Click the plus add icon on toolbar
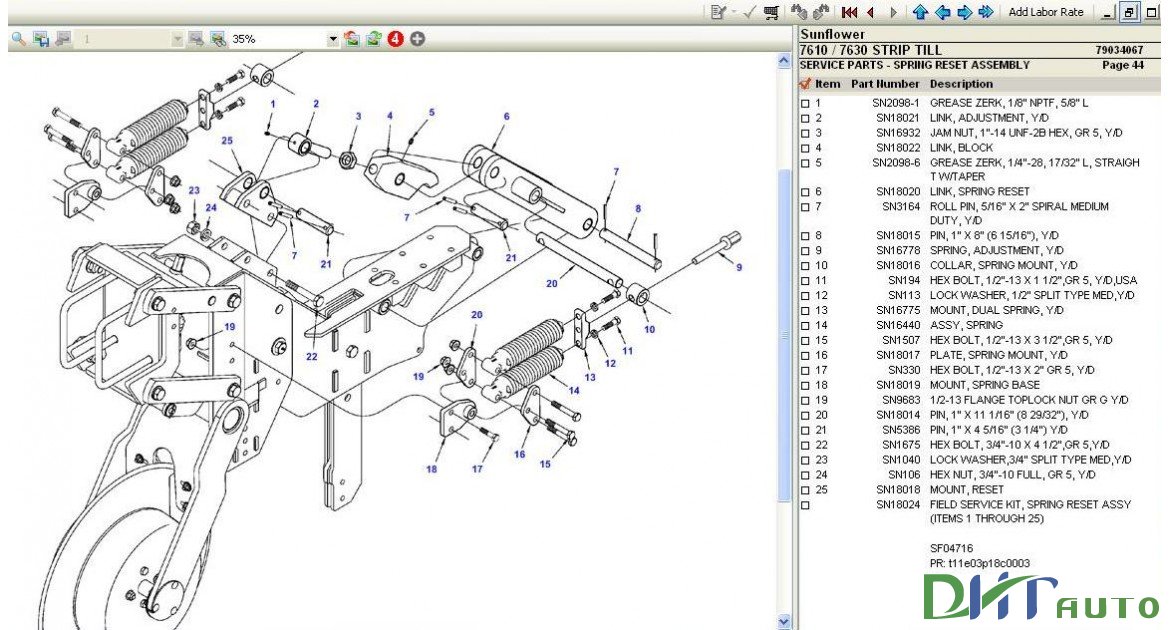This screenshot has height=630, width=1170. tap(417, 40)
